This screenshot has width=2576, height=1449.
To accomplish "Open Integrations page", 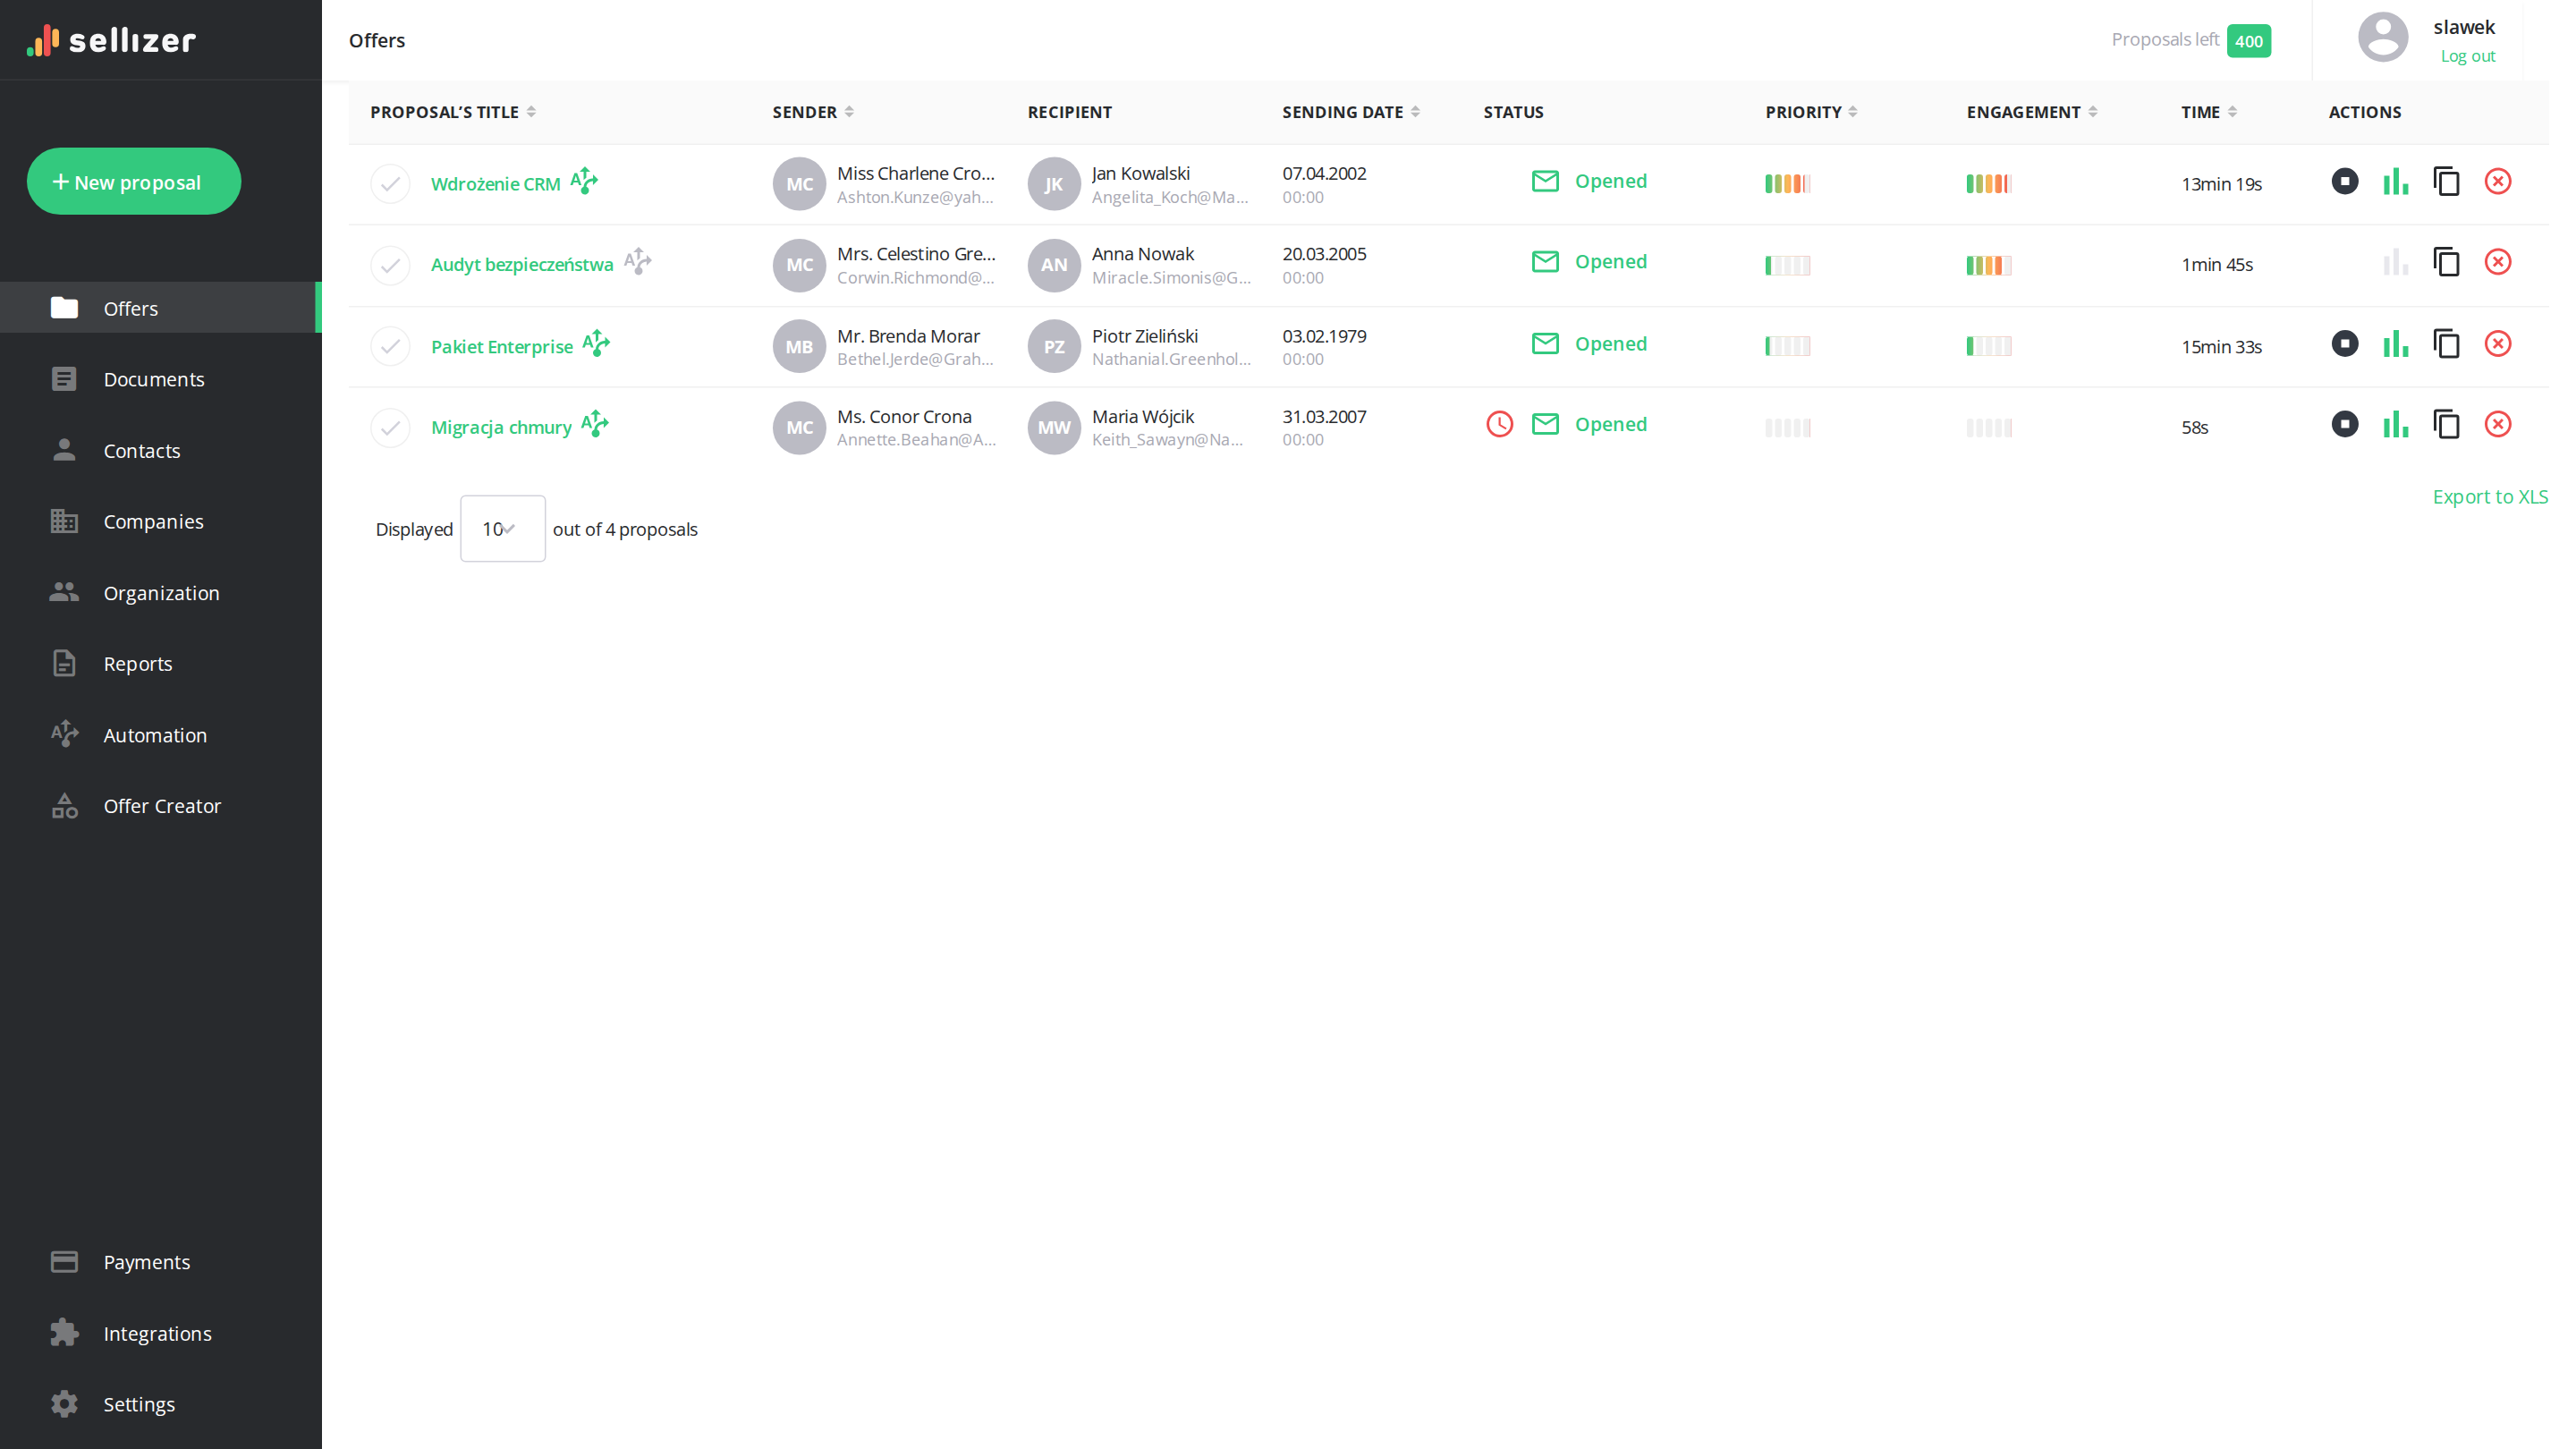I will (161, 1334).
